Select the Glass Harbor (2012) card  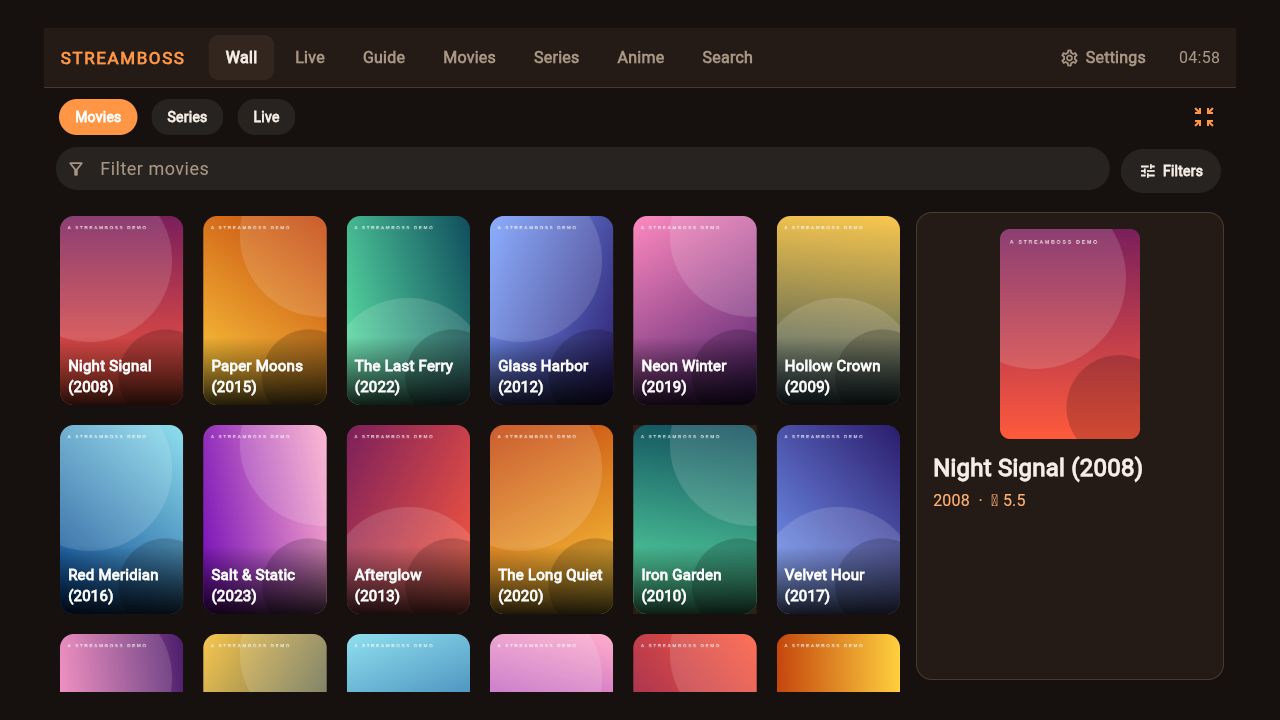point(551,311)
